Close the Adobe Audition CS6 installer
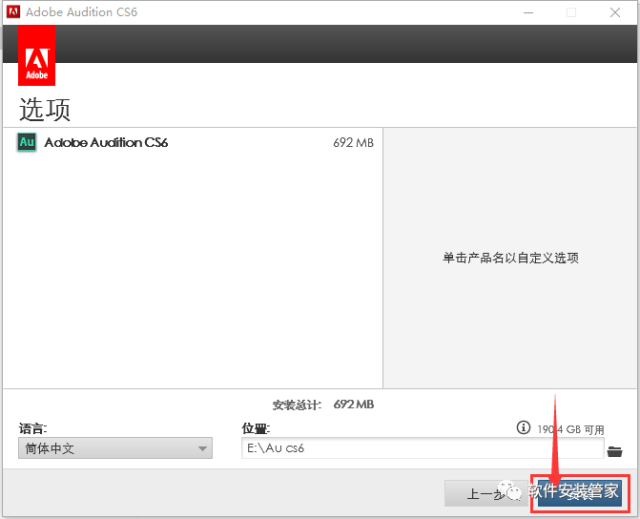 coord(616,12)
